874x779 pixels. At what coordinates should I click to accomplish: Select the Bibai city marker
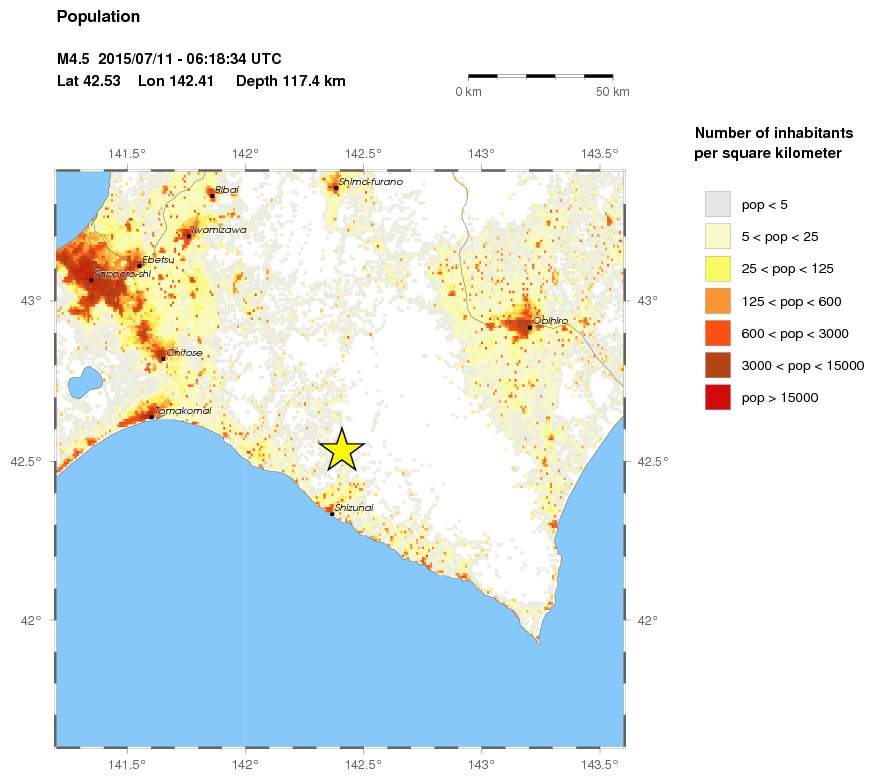pyautogui.click(x=212, y=196)
